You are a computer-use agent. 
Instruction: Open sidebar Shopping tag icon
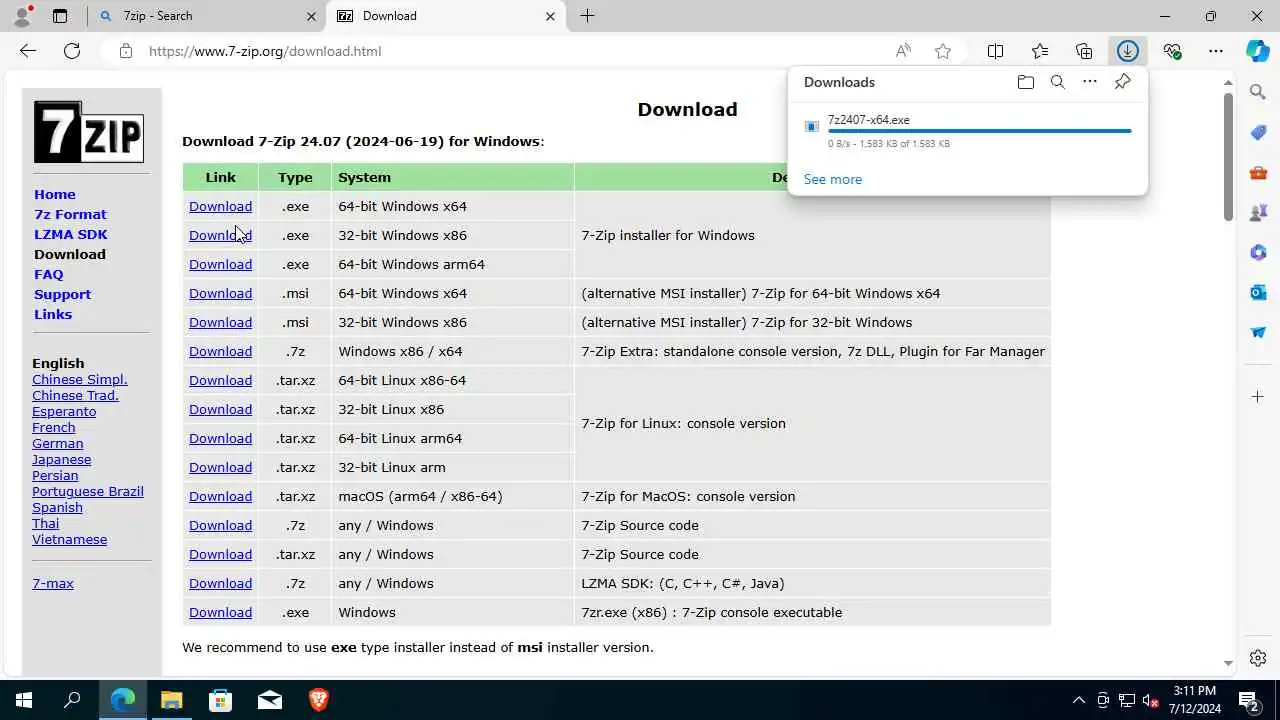click(1258, 132)
